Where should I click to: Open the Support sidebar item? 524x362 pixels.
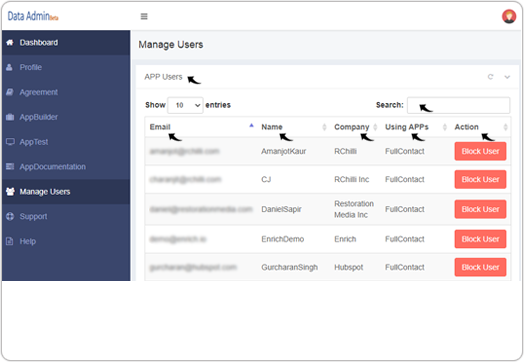tap(66, 216)
